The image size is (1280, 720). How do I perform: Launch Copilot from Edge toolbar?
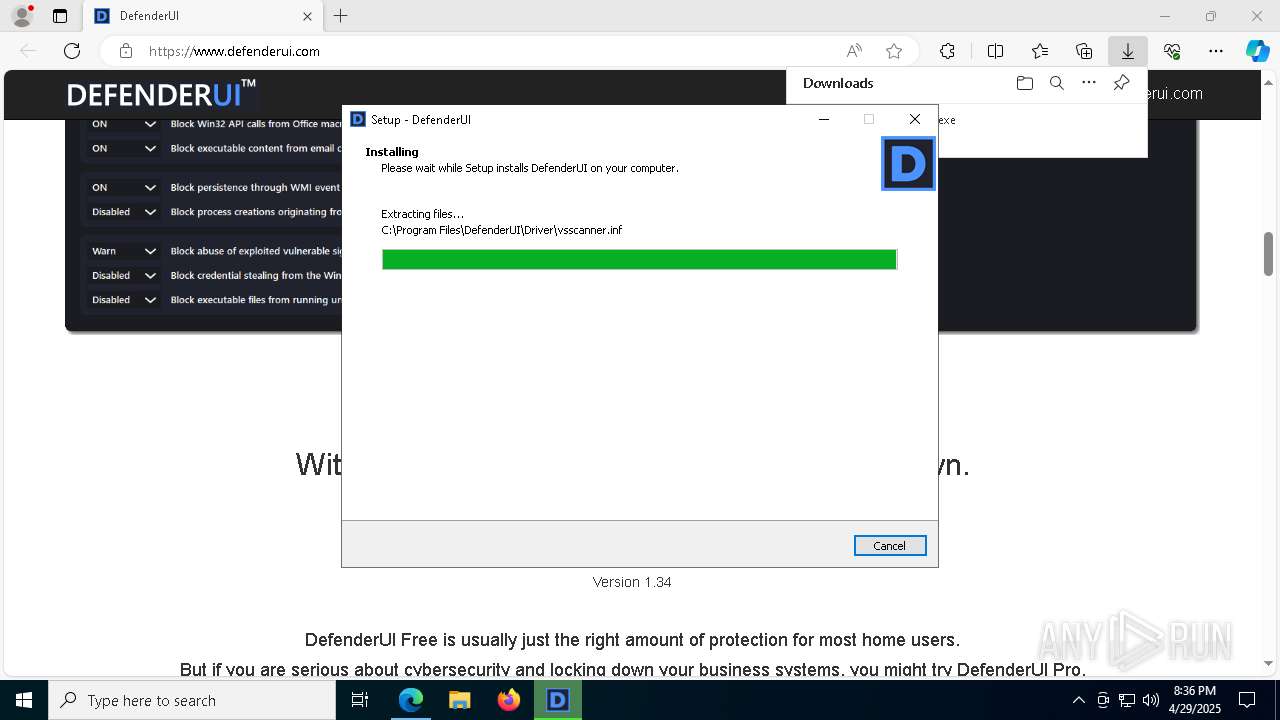click(x=1257, y=51)
